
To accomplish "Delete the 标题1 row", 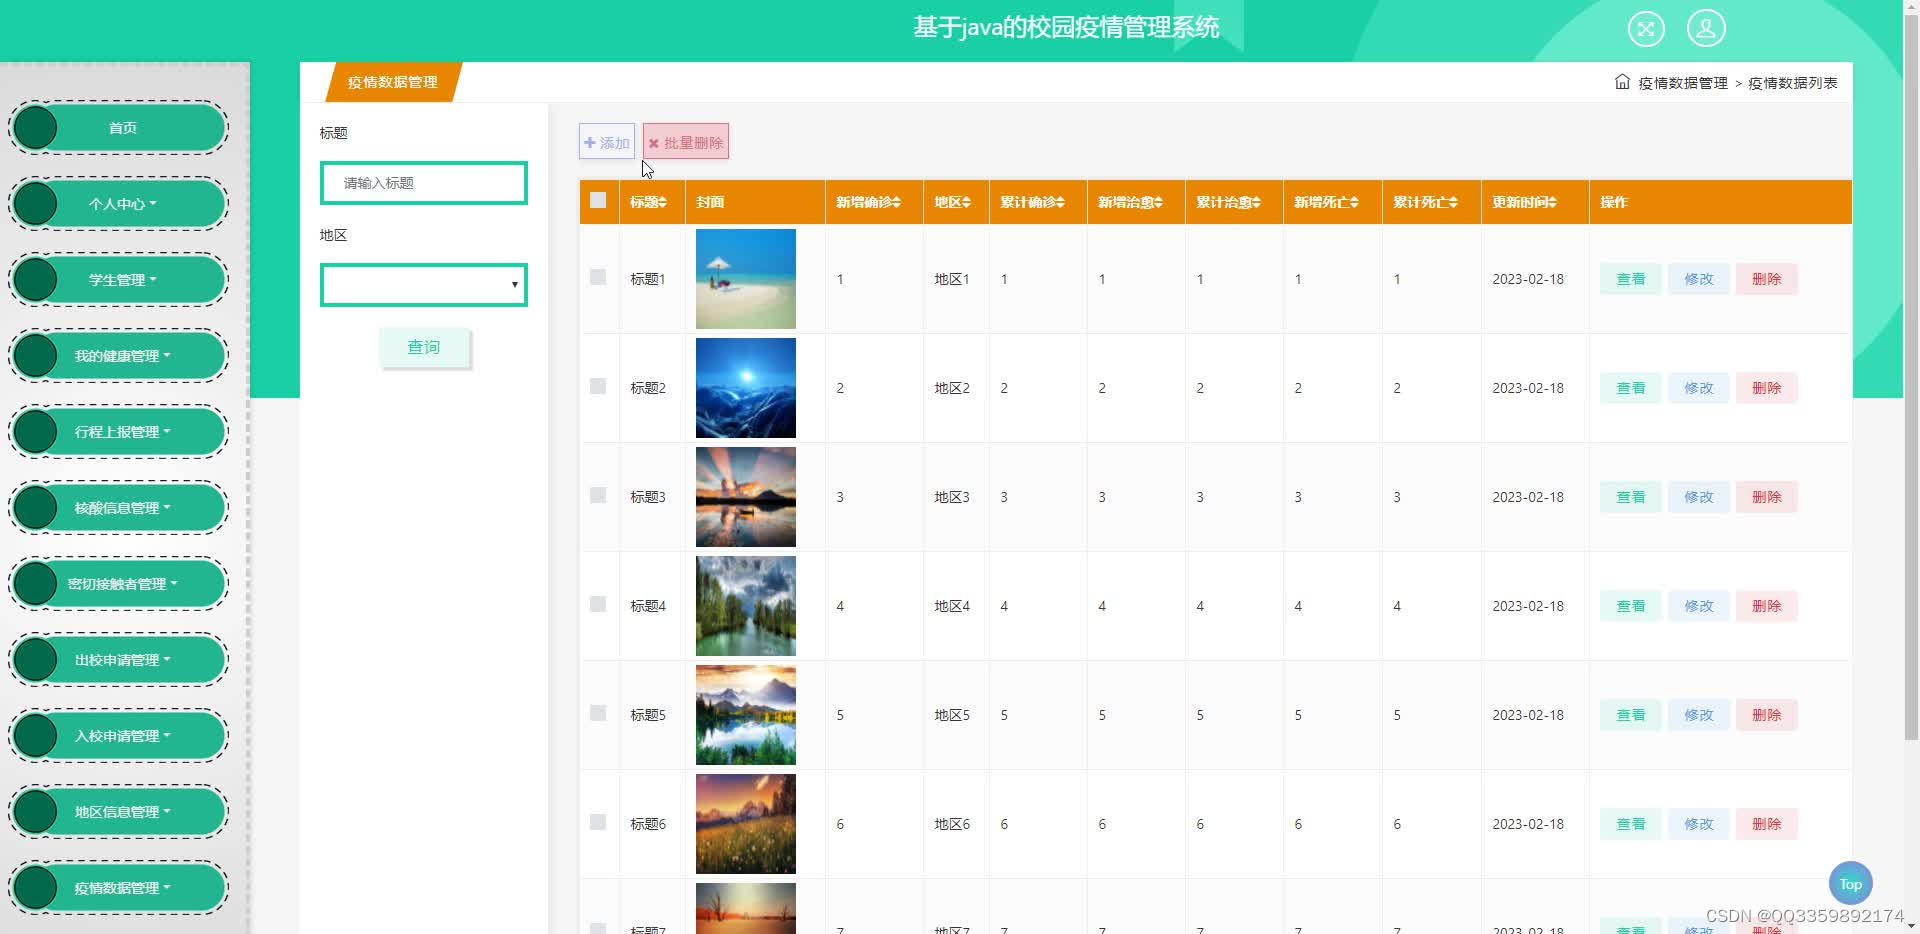I will point(1767,279).
